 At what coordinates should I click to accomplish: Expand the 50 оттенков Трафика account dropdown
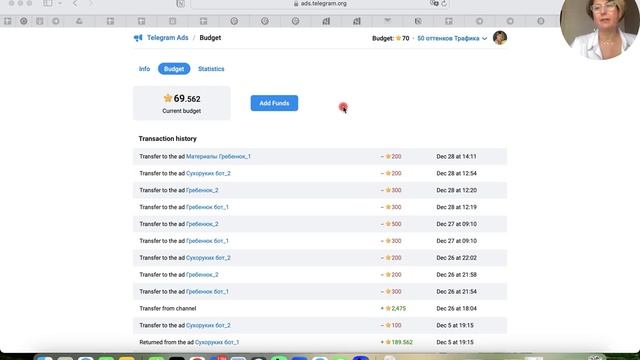tap(452, 38)
